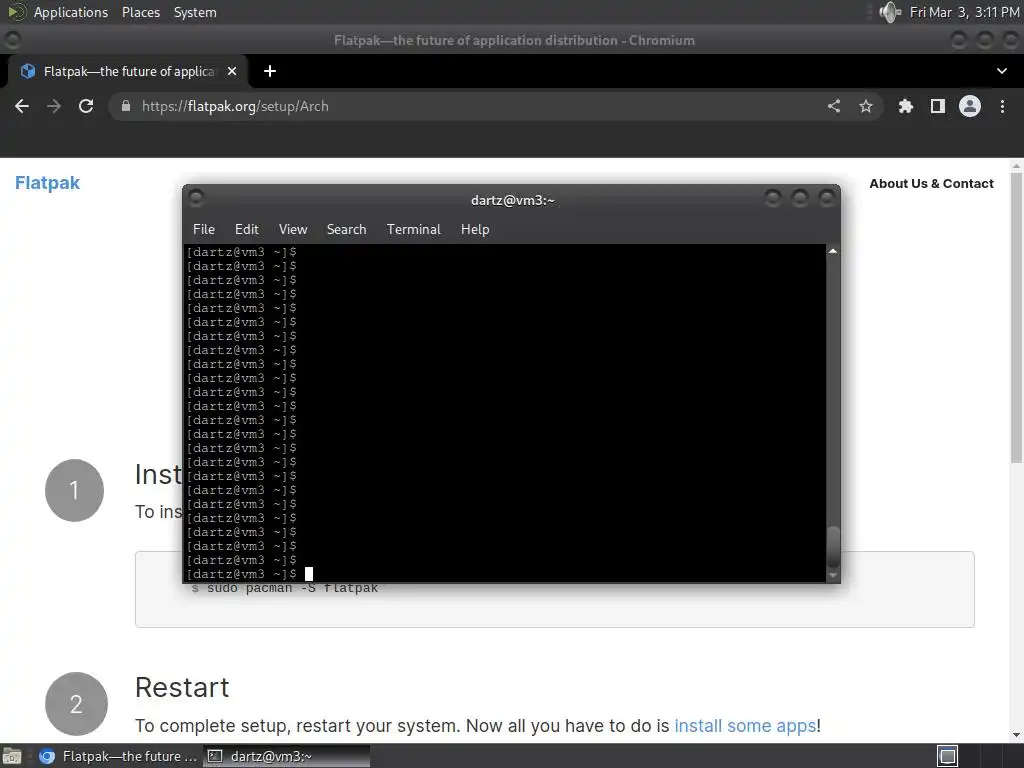Open the terminal View menu

click(x=293, y=229)
